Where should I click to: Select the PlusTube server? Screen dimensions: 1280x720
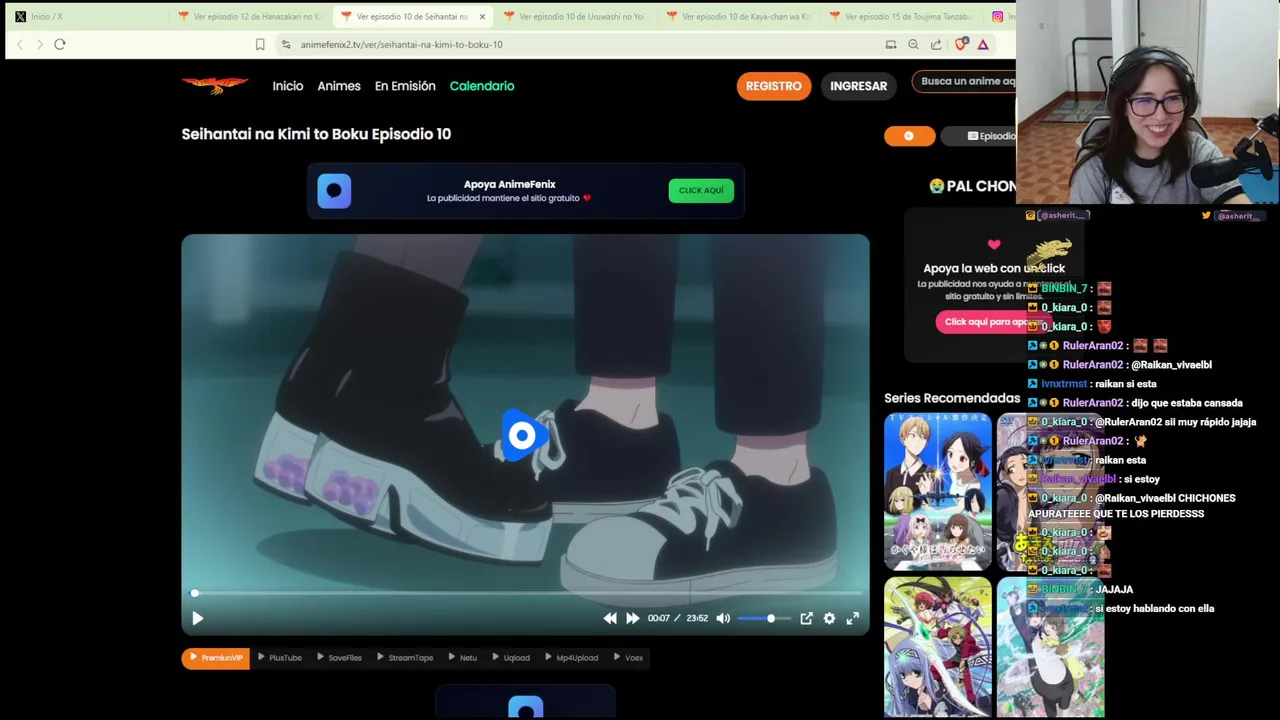pyautogui.click(x=279, y=658)
